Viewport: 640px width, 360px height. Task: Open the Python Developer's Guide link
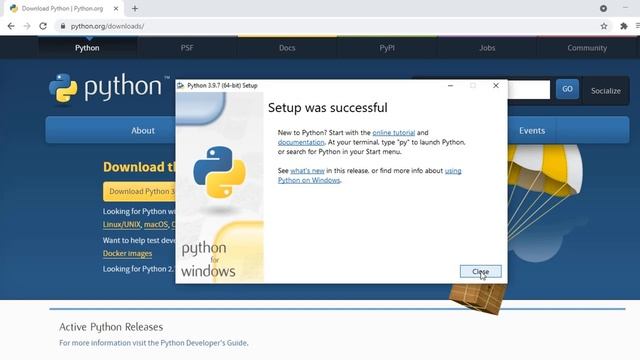click(204, 343)
